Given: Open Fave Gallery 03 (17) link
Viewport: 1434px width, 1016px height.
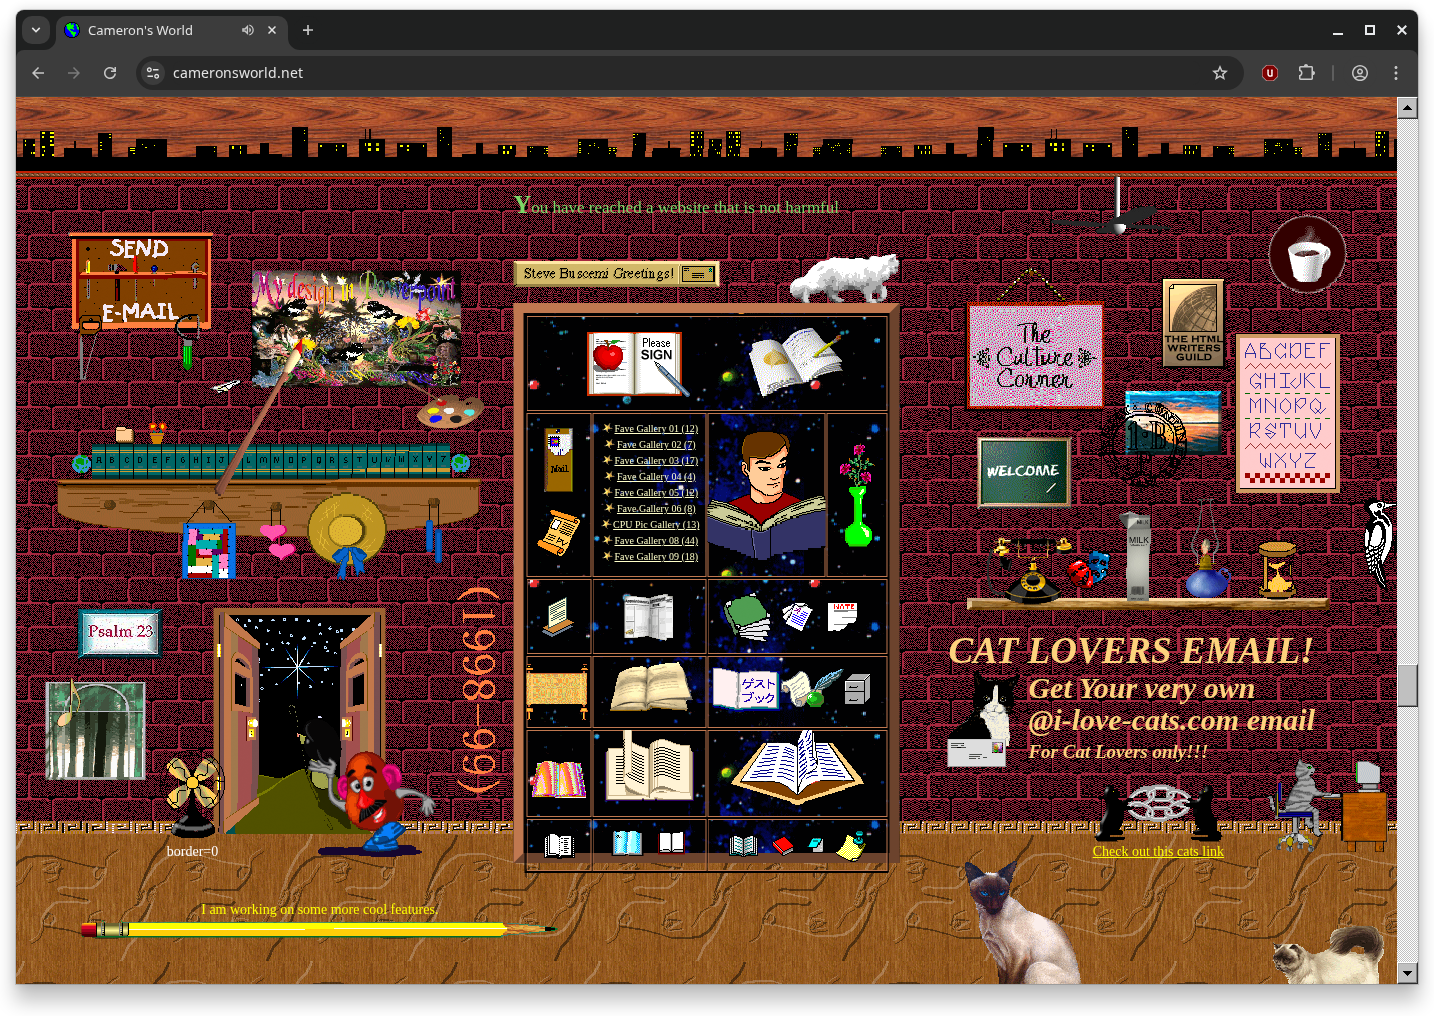Looking at the screenshot, I should (x=656, y=461).
